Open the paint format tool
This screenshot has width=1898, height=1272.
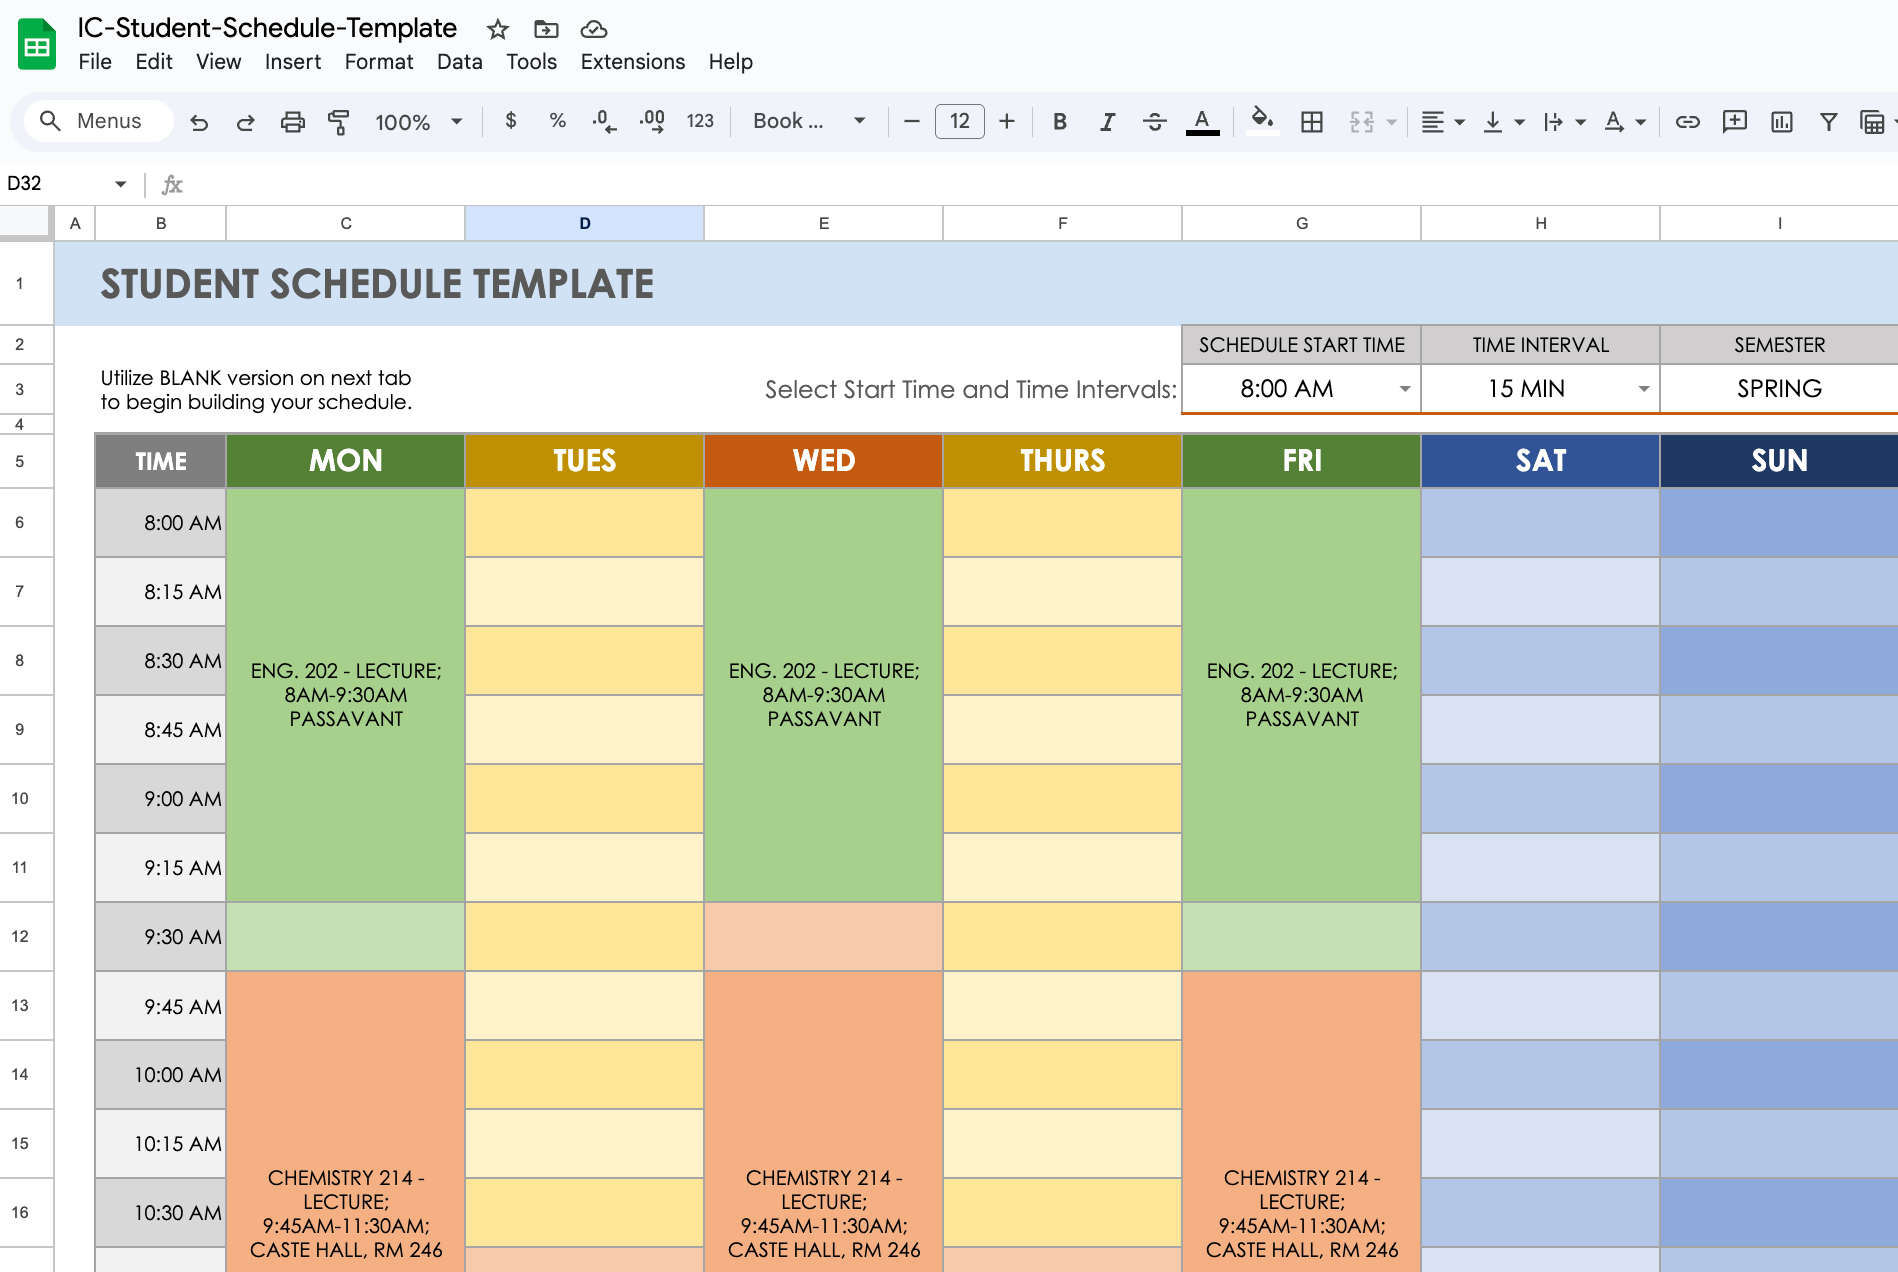click(x=338, y=121)
